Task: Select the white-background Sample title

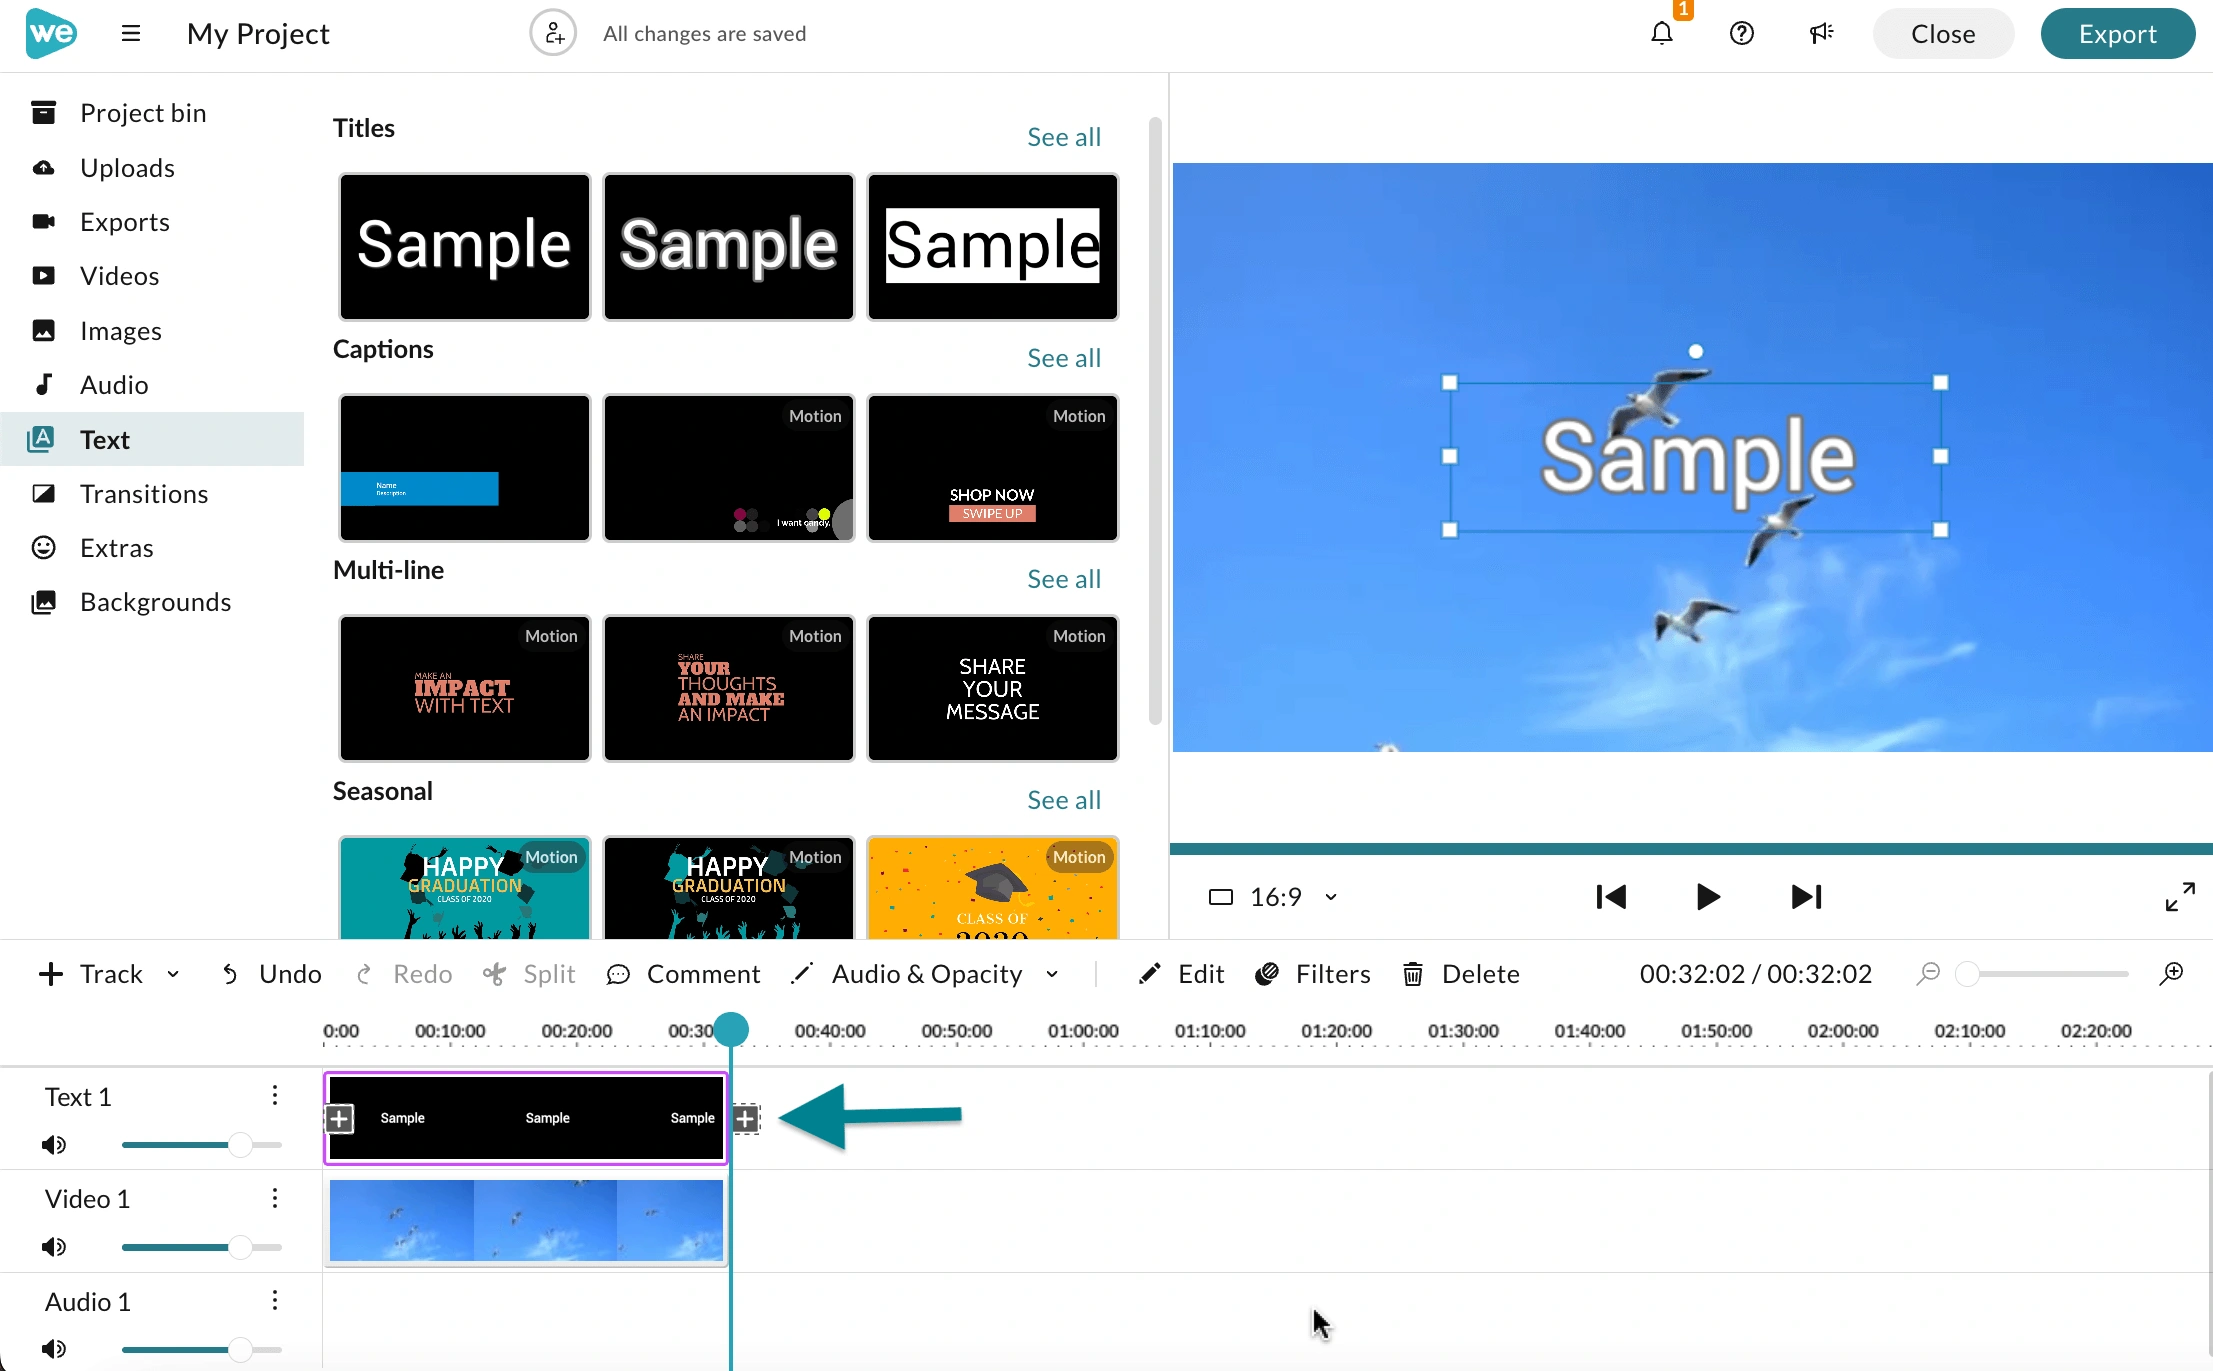Action: [x=993, y=247]
